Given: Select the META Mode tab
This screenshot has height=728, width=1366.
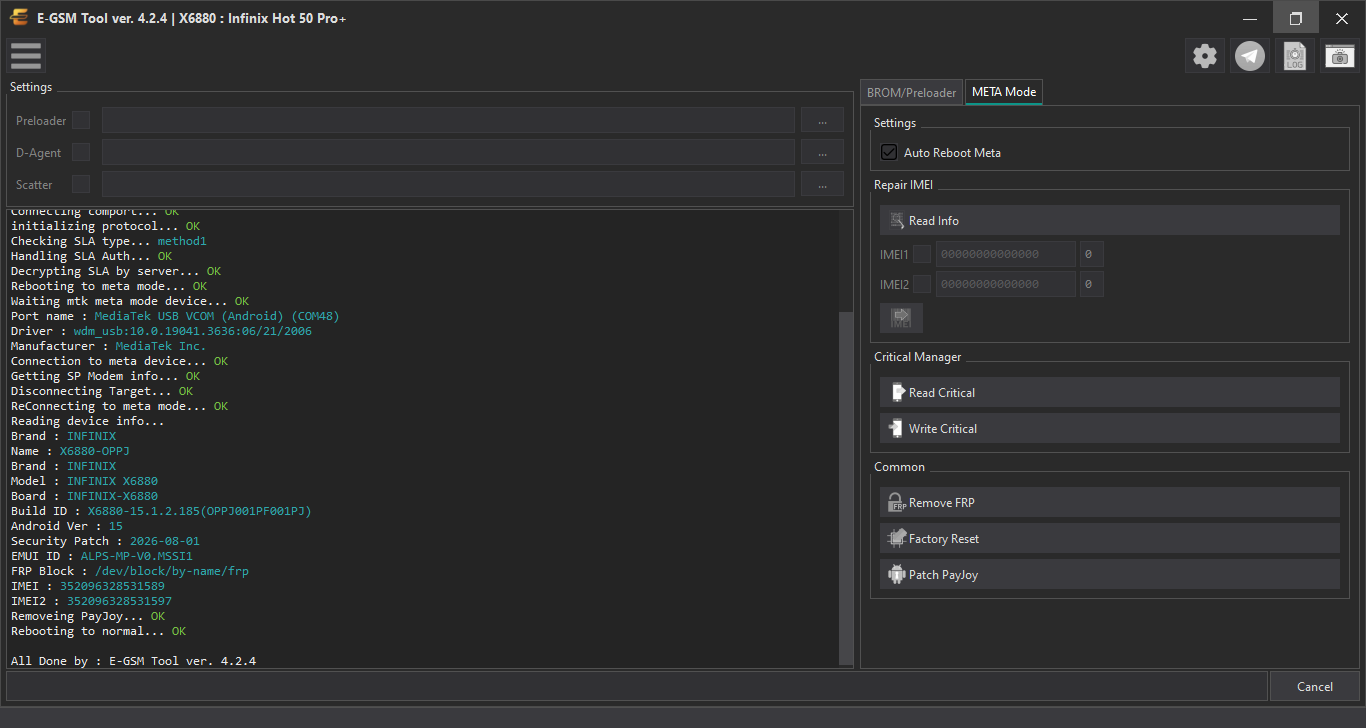Looking at the screenshot, I should coord(1004,92).
